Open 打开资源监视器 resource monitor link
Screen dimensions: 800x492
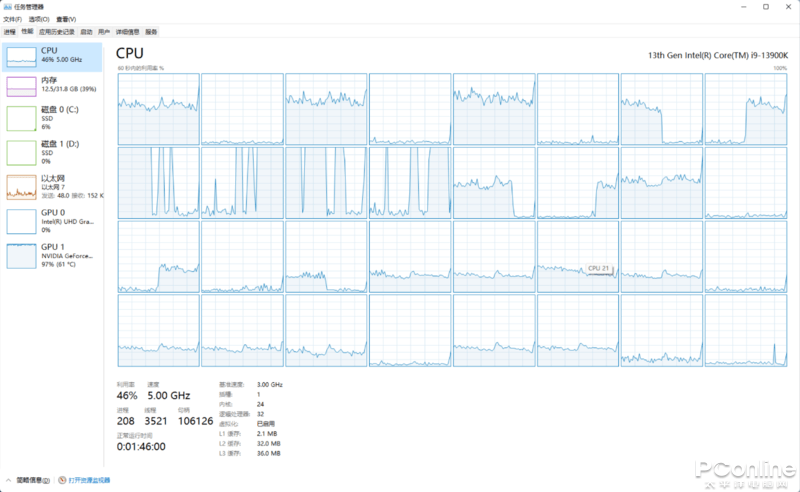84,480
